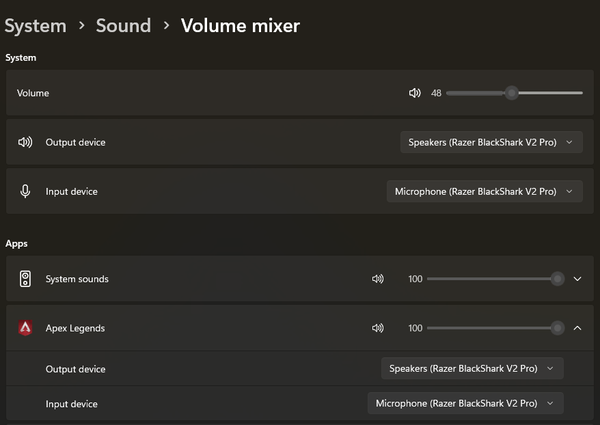Click the system Volume slider handle
Screen dimensions: 600x425
point(512,93)
